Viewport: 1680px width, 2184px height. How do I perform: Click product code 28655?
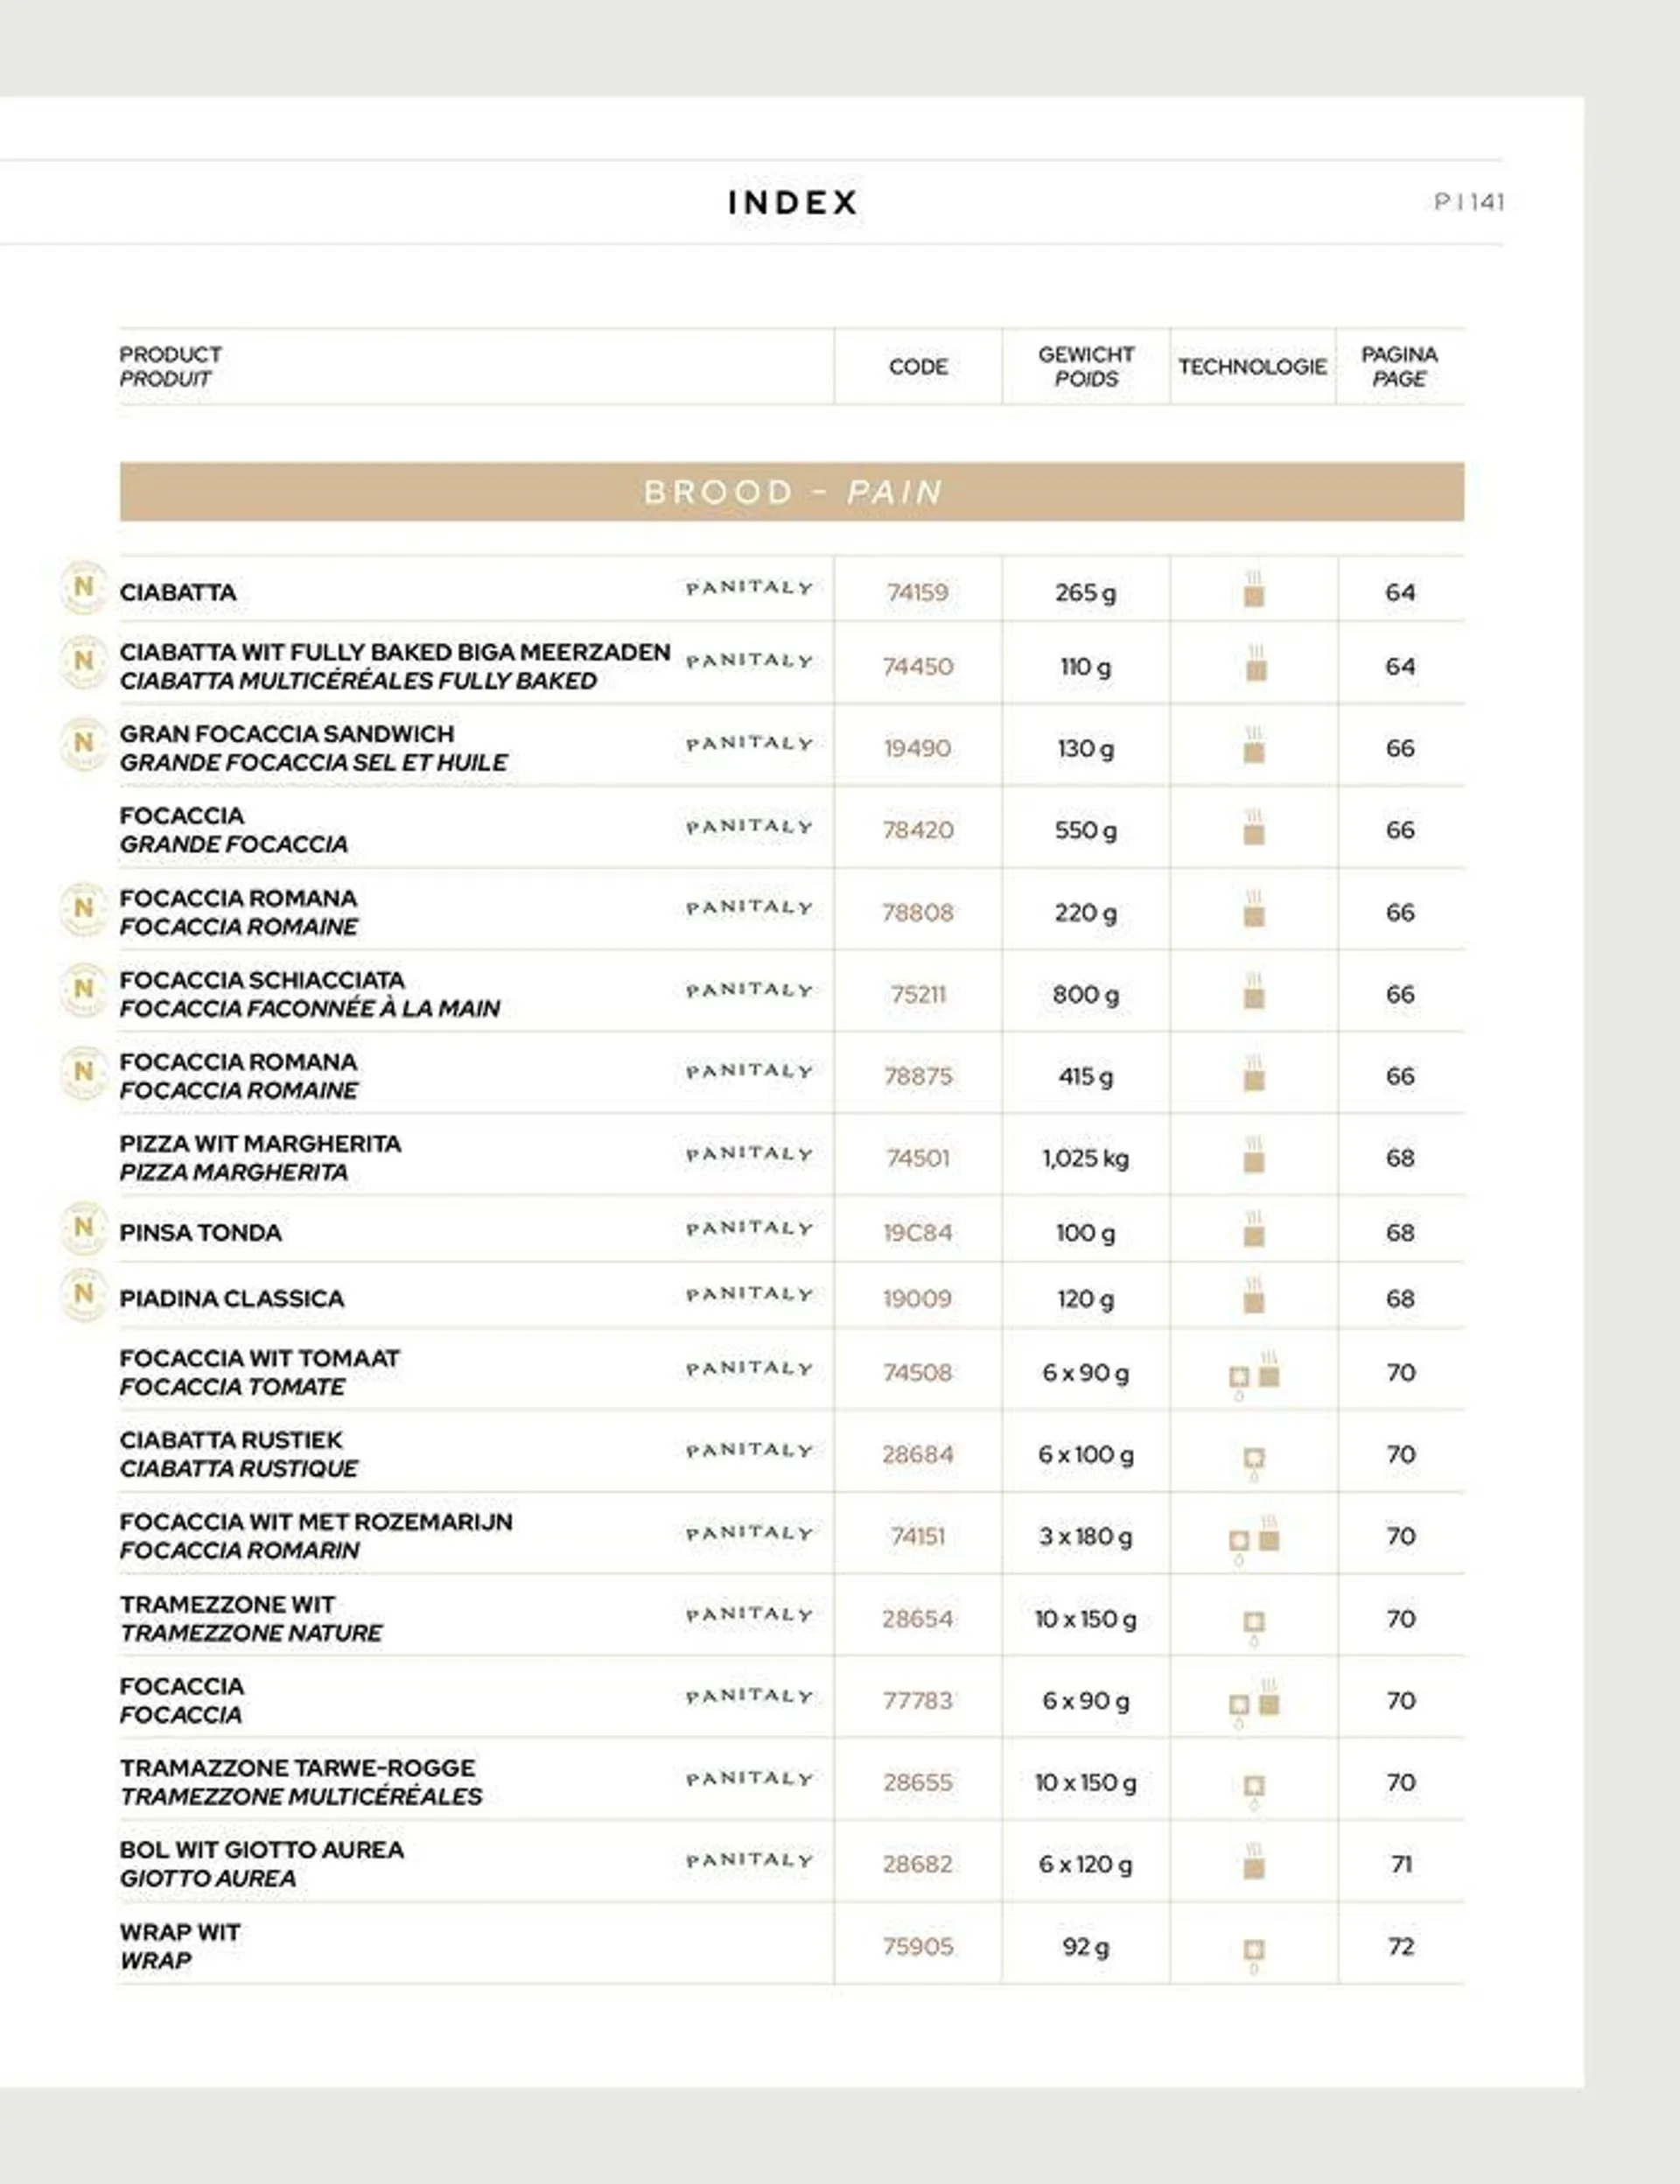pos(918,1782)
